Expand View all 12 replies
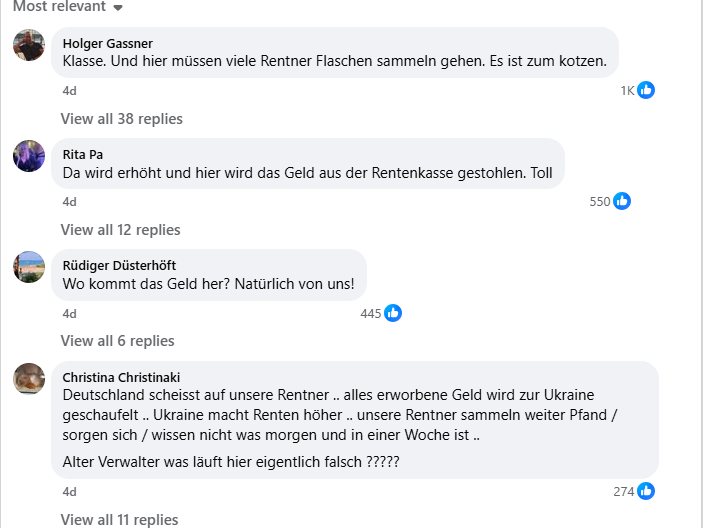Image resolution: width=703 pixels, height=528 pixels. (120, 230)
